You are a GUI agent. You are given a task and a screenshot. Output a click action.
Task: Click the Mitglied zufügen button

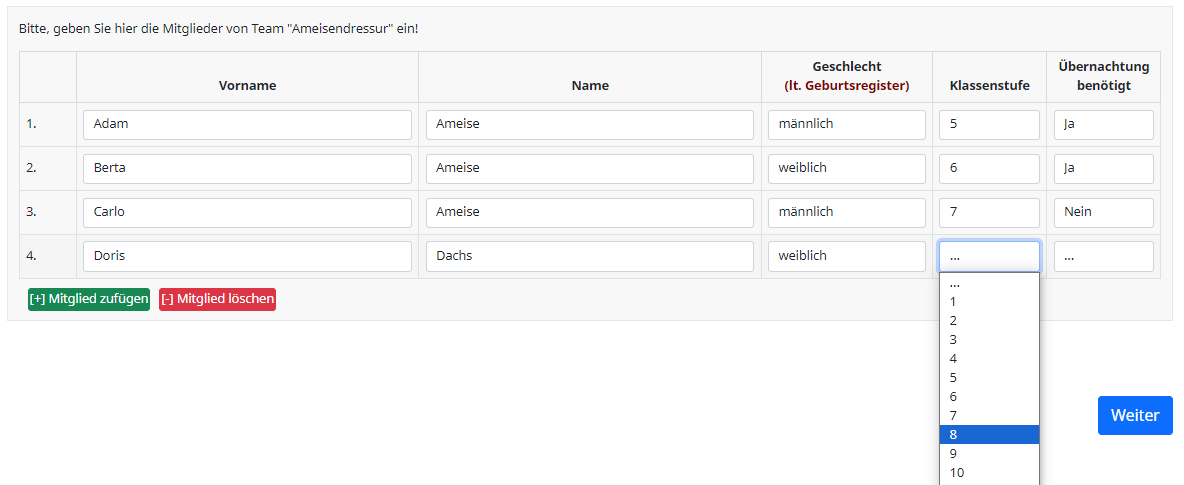(x=89, y=299)
